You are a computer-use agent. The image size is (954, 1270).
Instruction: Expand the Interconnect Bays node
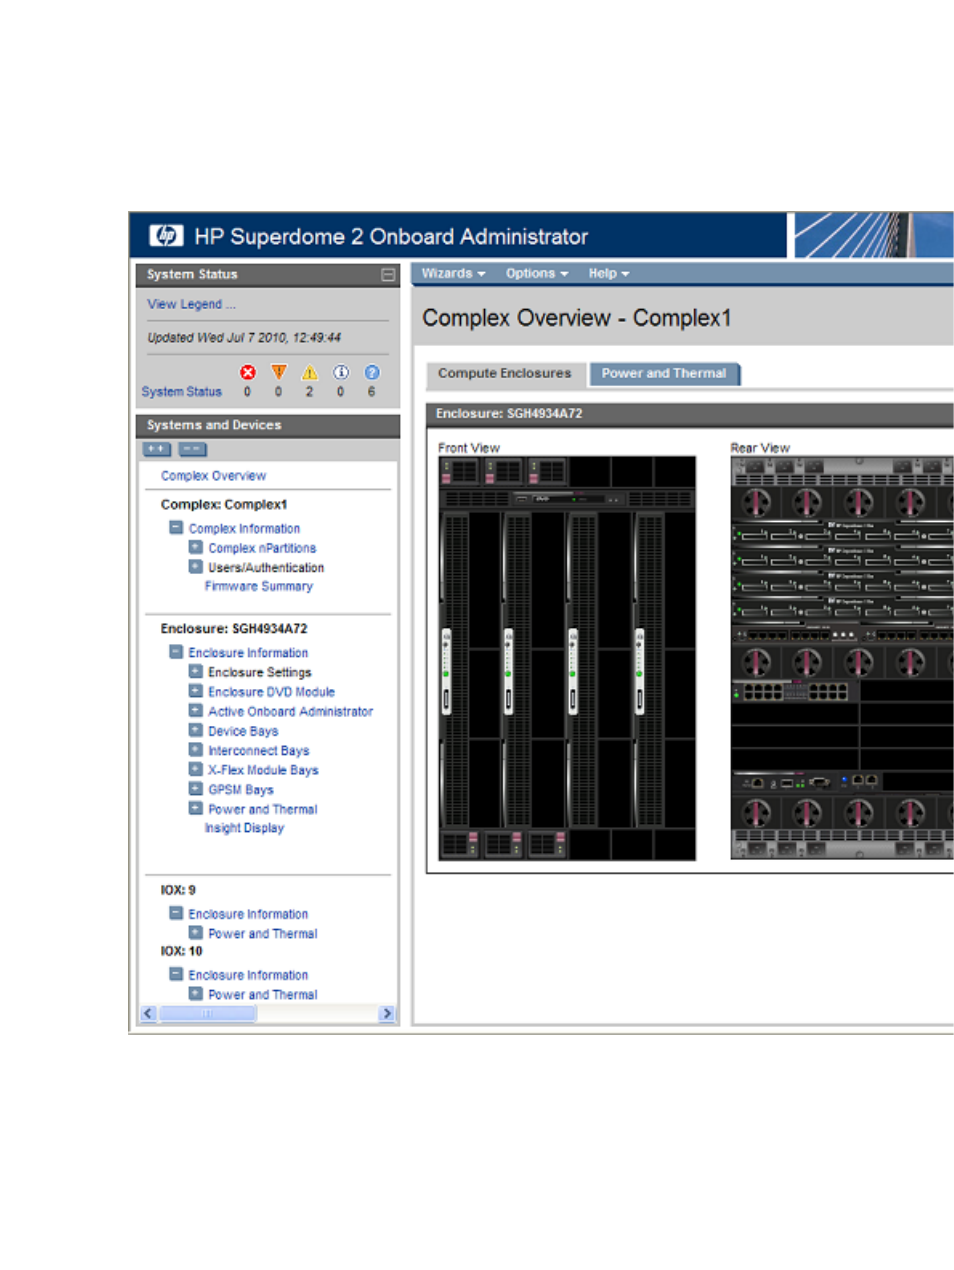point(196,749)
